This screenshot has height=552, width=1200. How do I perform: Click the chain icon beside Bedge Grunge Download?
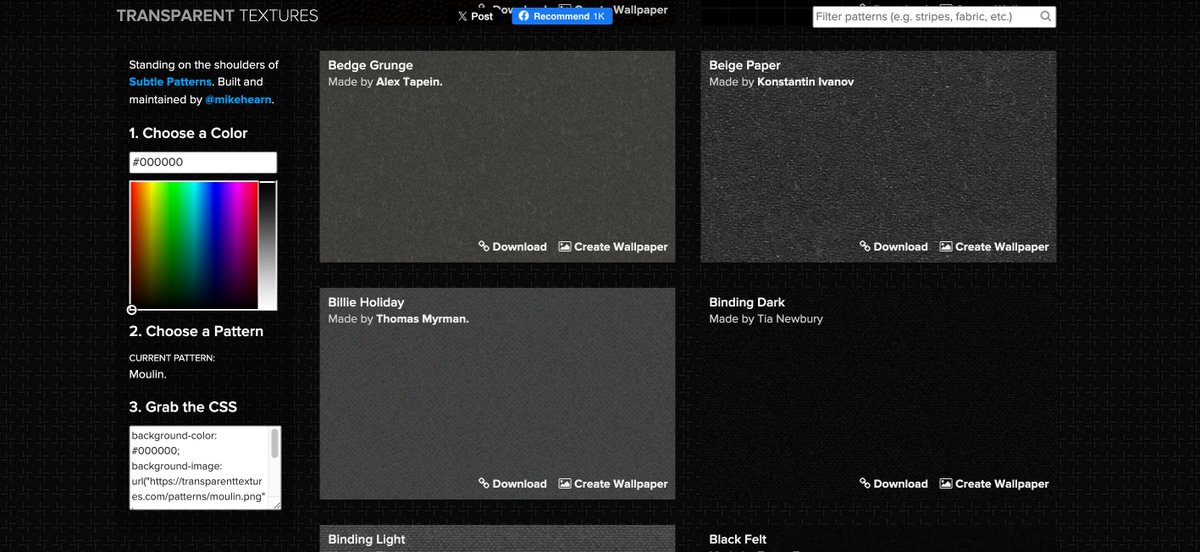coord(484,246)
